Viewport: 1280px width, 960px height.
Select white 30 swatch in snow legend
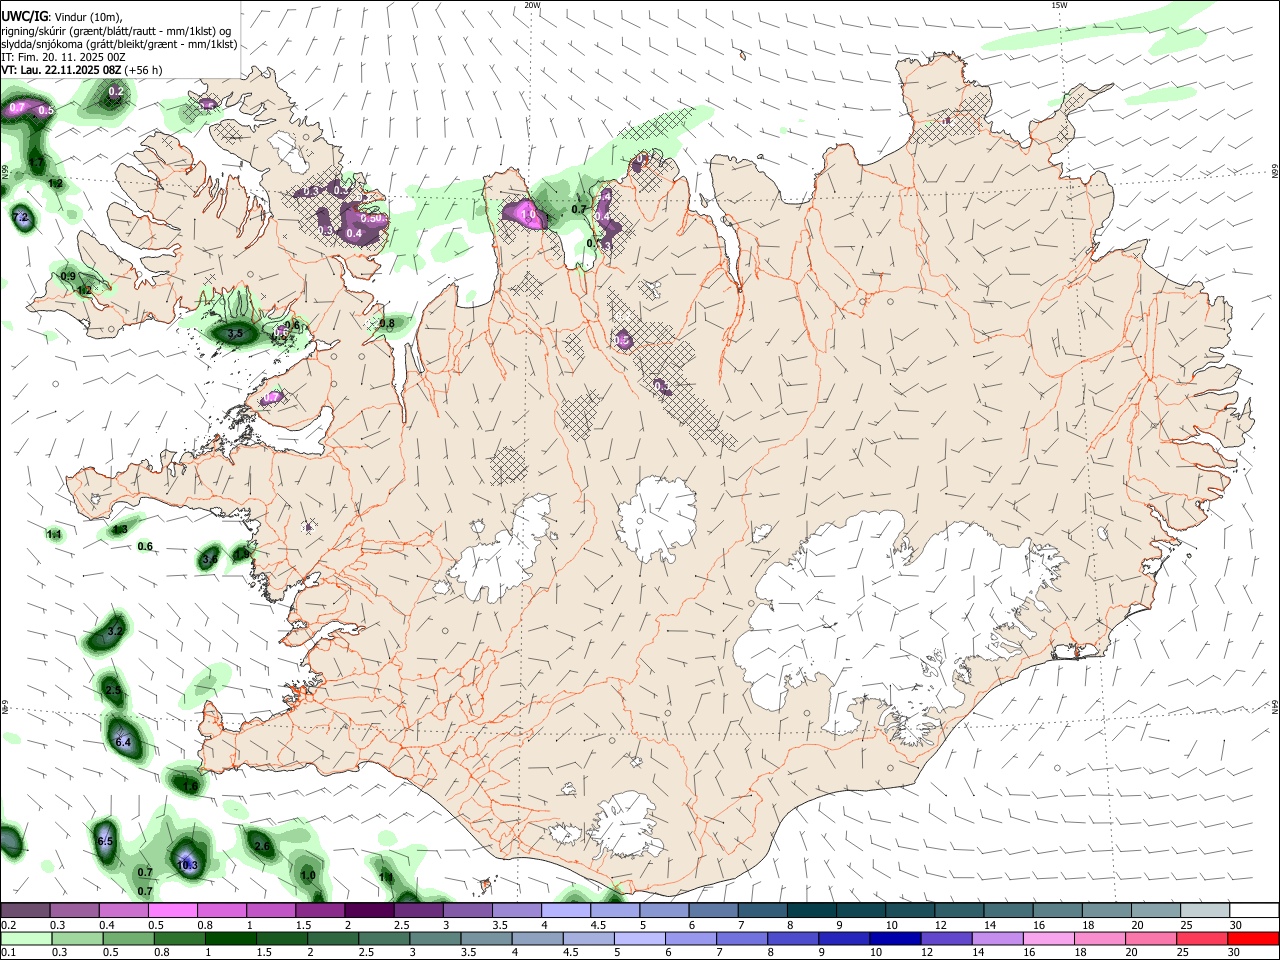1254,911
